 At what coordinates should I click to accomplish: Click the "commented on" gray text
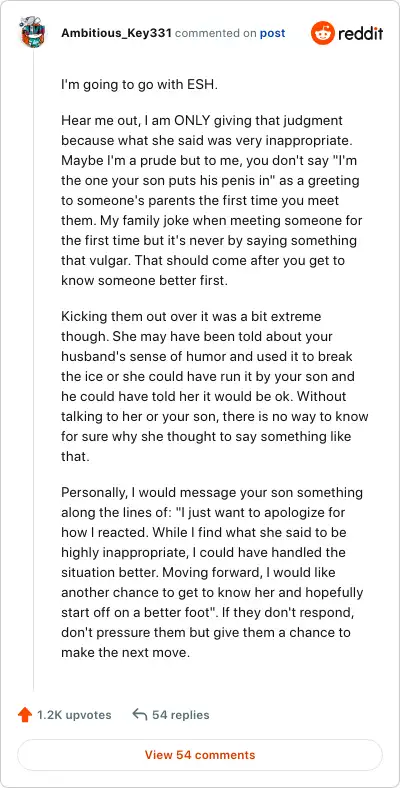tap(216, 33)
